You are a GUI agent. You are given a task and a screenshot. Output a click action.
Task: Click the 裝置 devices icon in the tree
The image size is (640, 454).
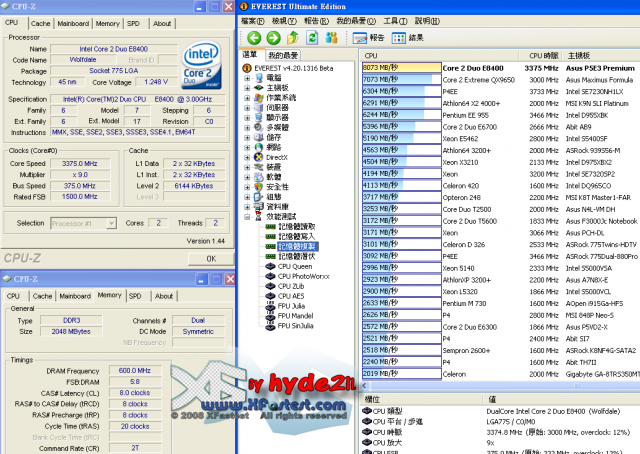point(258,167)
